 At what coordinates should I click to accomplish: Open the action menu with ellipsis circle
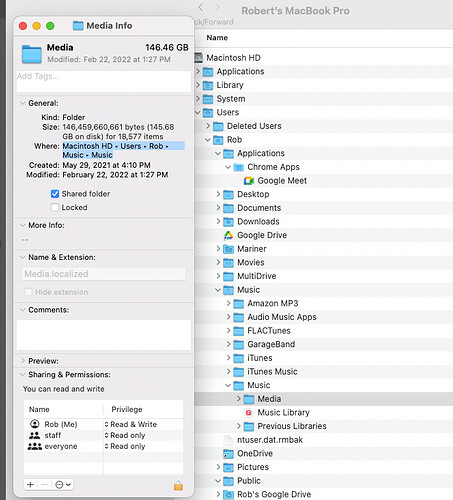coord(63,485)
